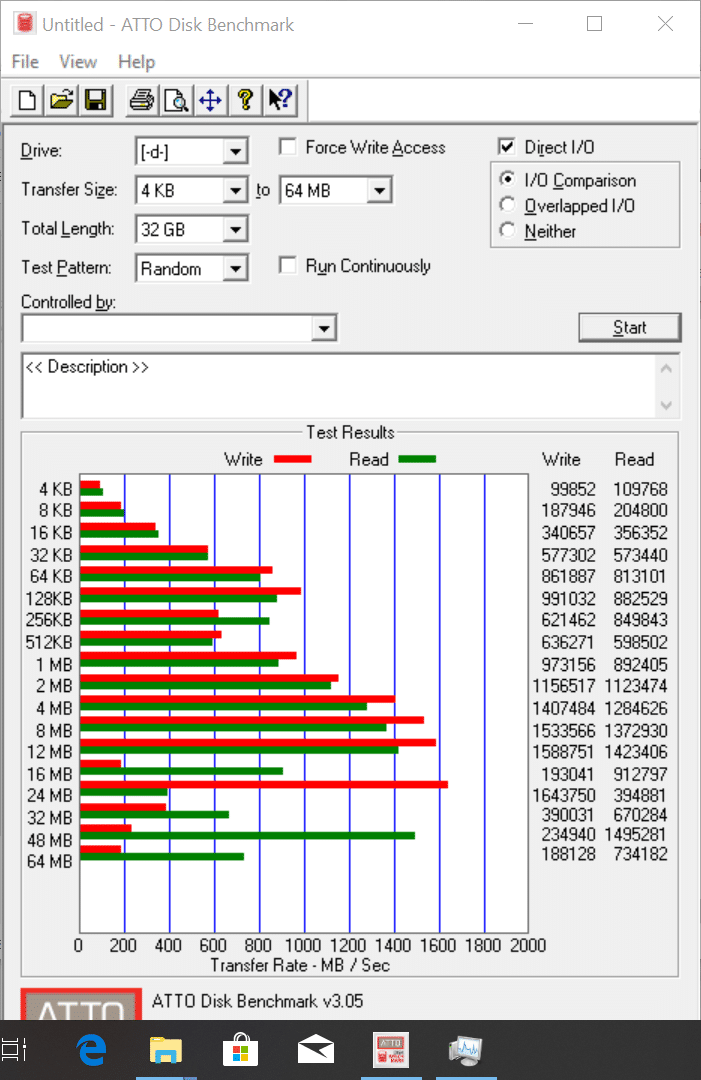Image resolution: width=701 pixels, height=1080 pixels.
Task: Tick the Run Continuously checkbox
Action: 288,266
